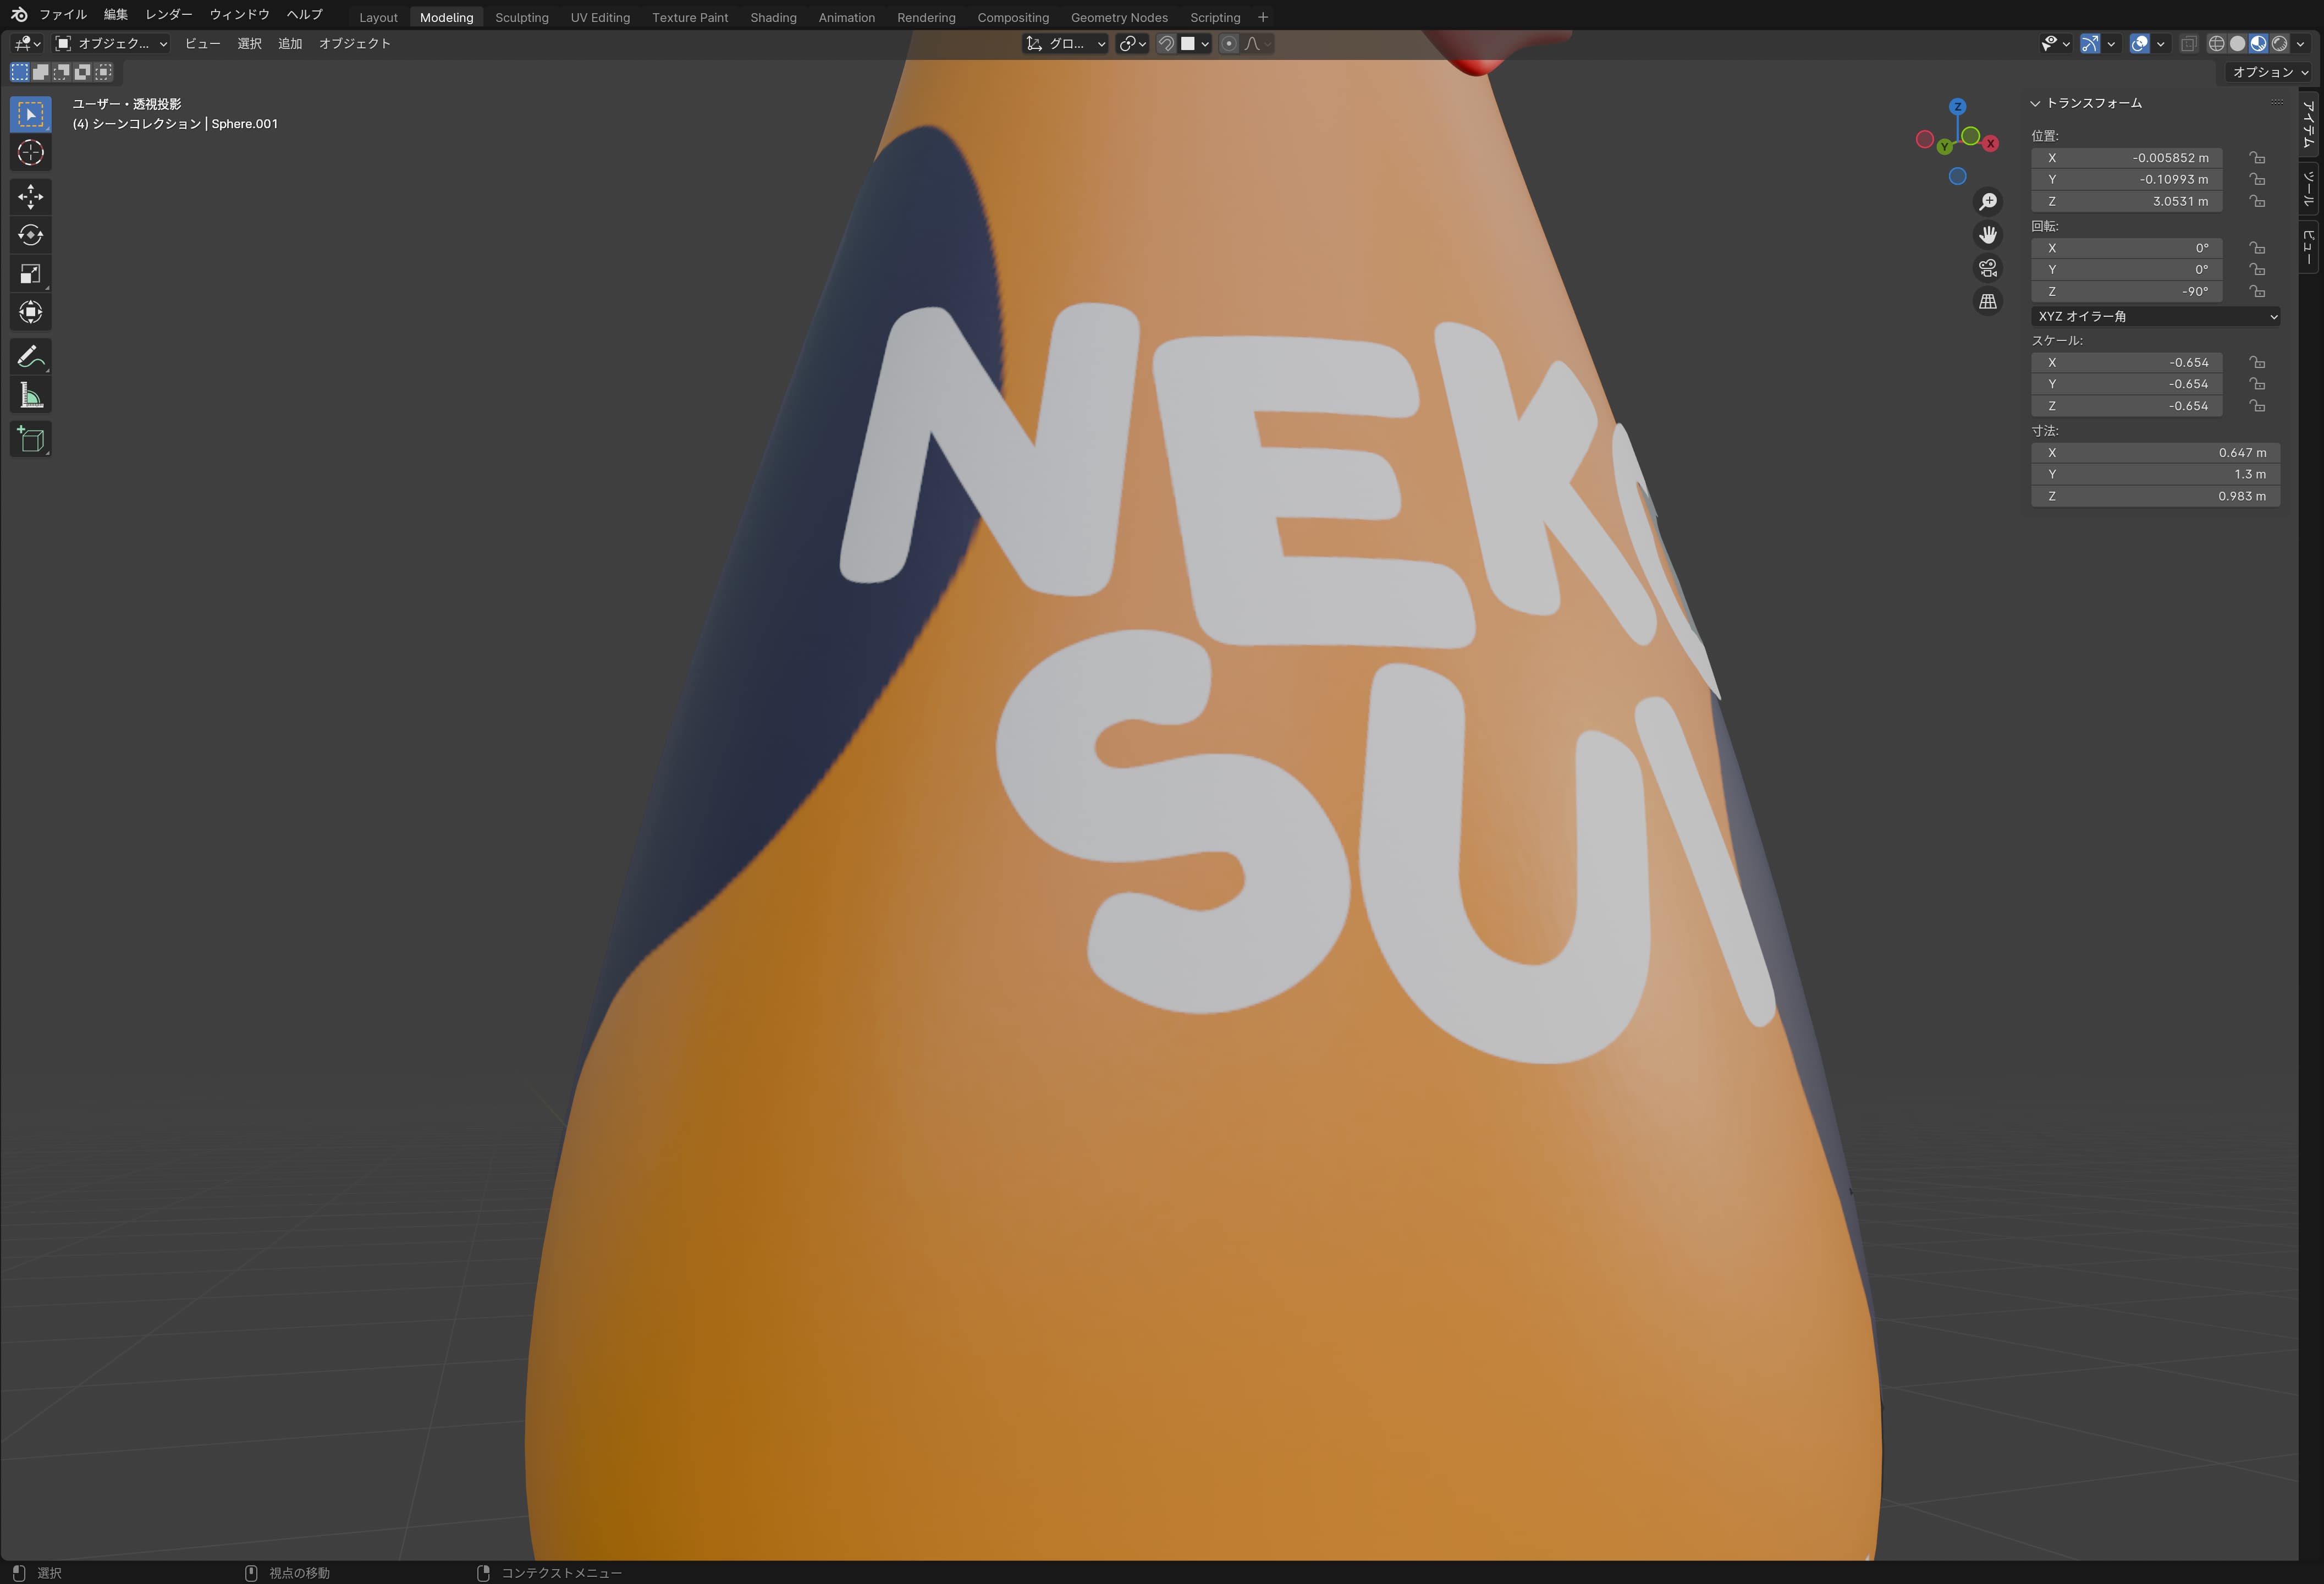Screen dimensions: 2324x1584
Task: Switch to the Sculpting workspace tab
Action: coord(521,17)
